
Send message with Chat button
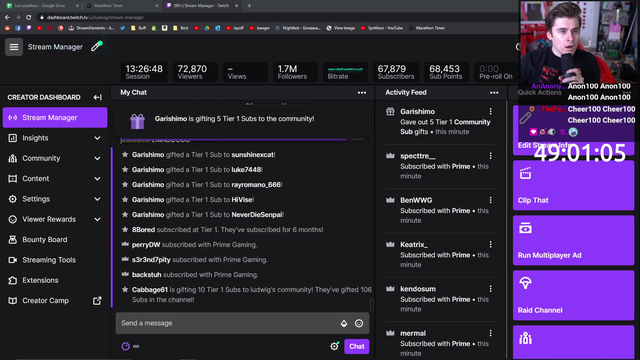tap(356, 346)
